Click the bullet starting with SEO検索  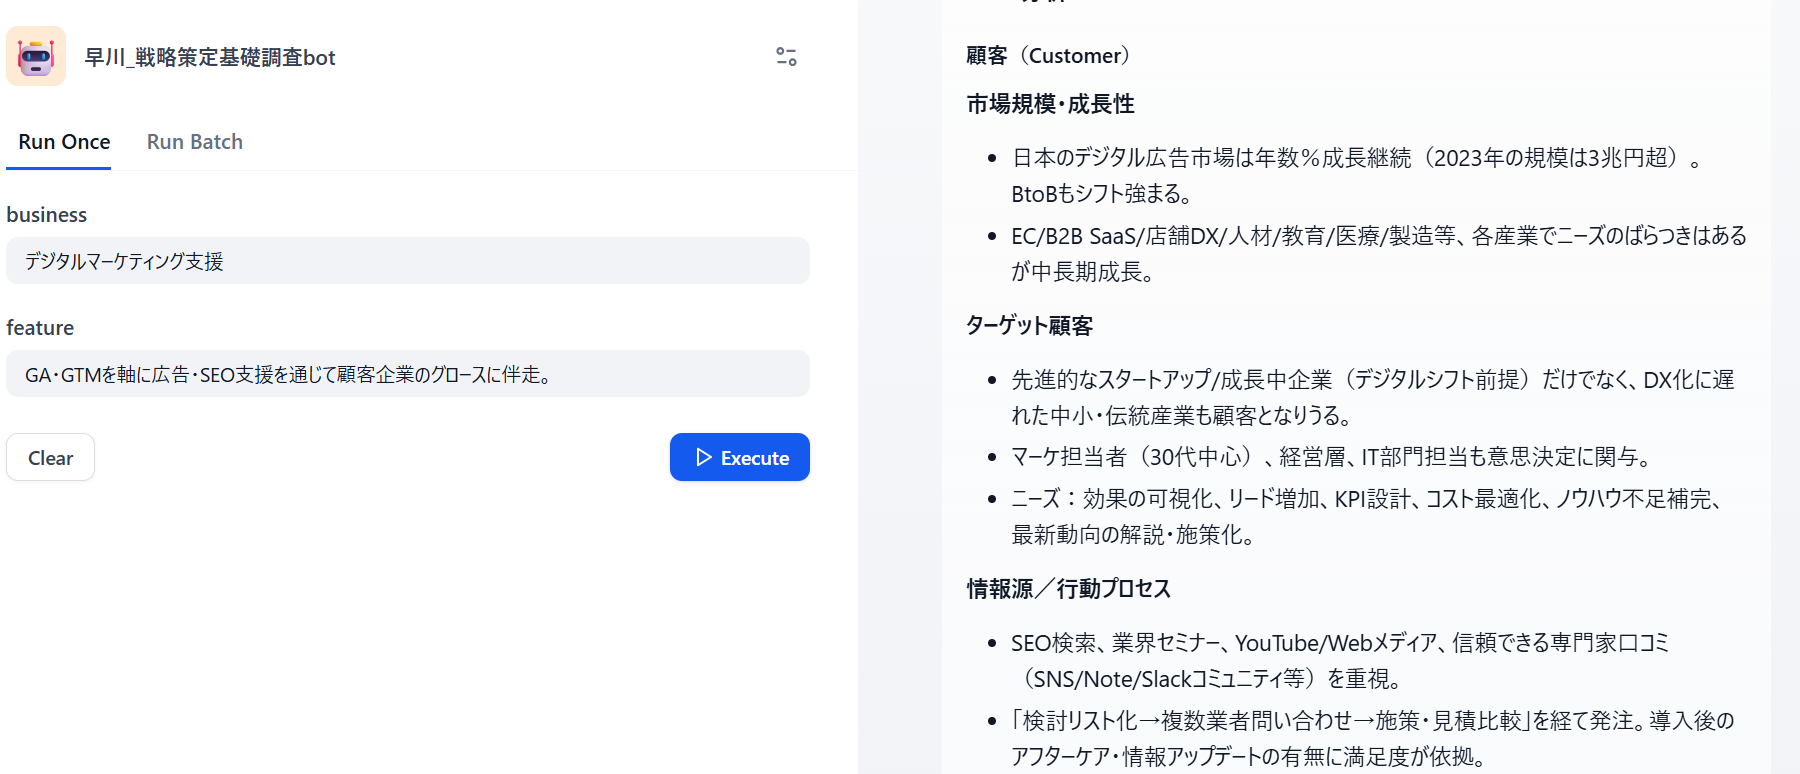click(1340, 660)
